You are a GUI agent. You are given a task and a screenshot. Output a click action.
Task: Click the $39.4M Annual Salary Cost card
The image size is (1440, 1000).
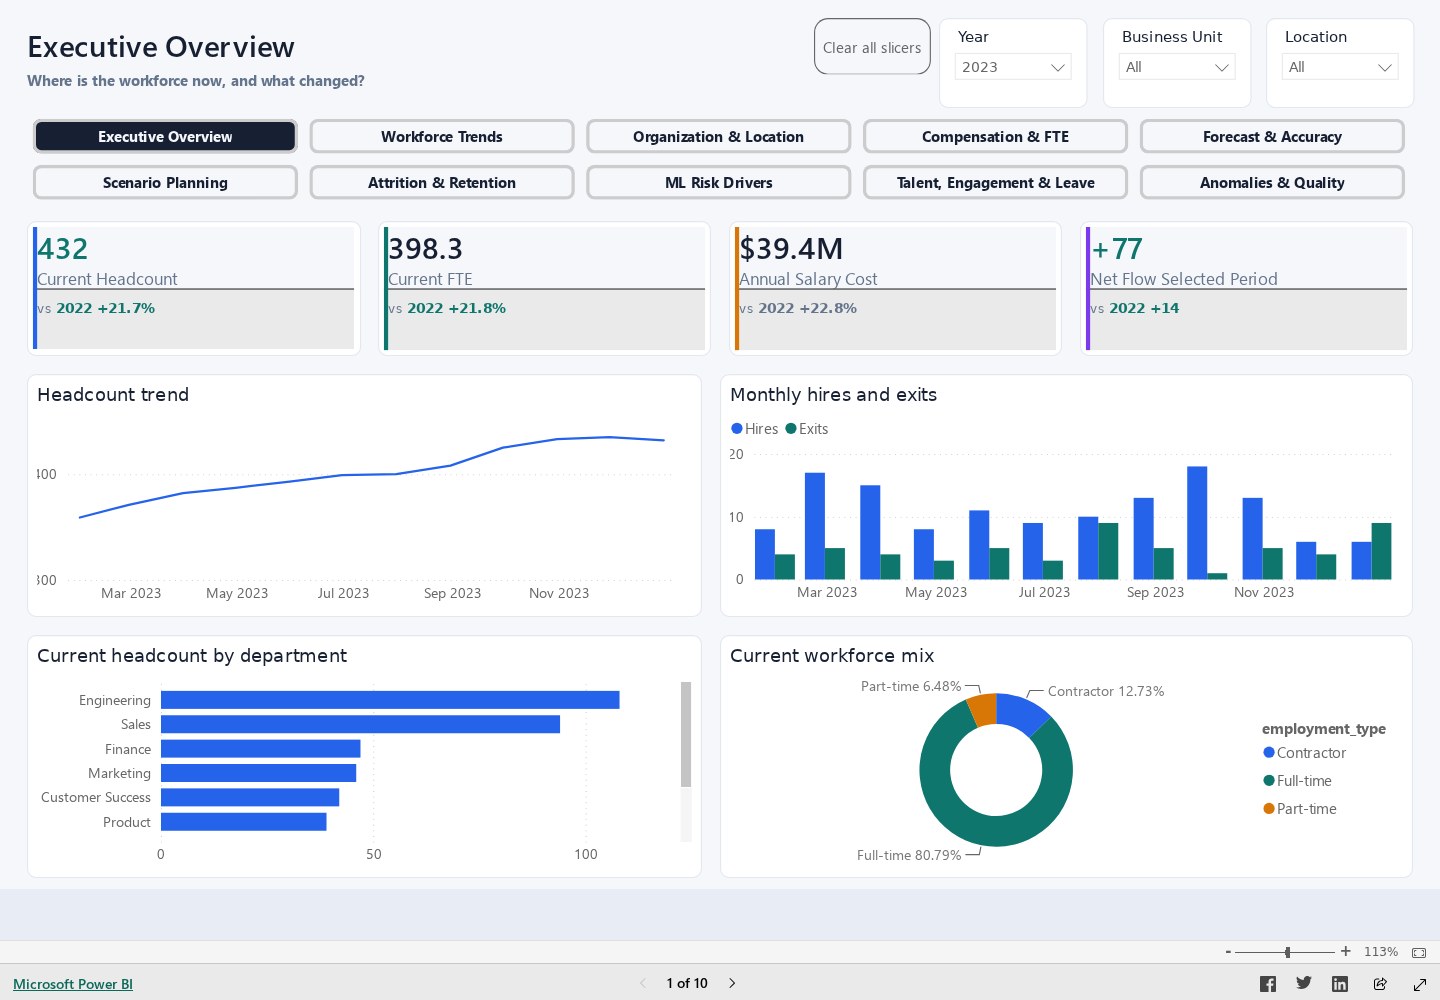(896, 288)
